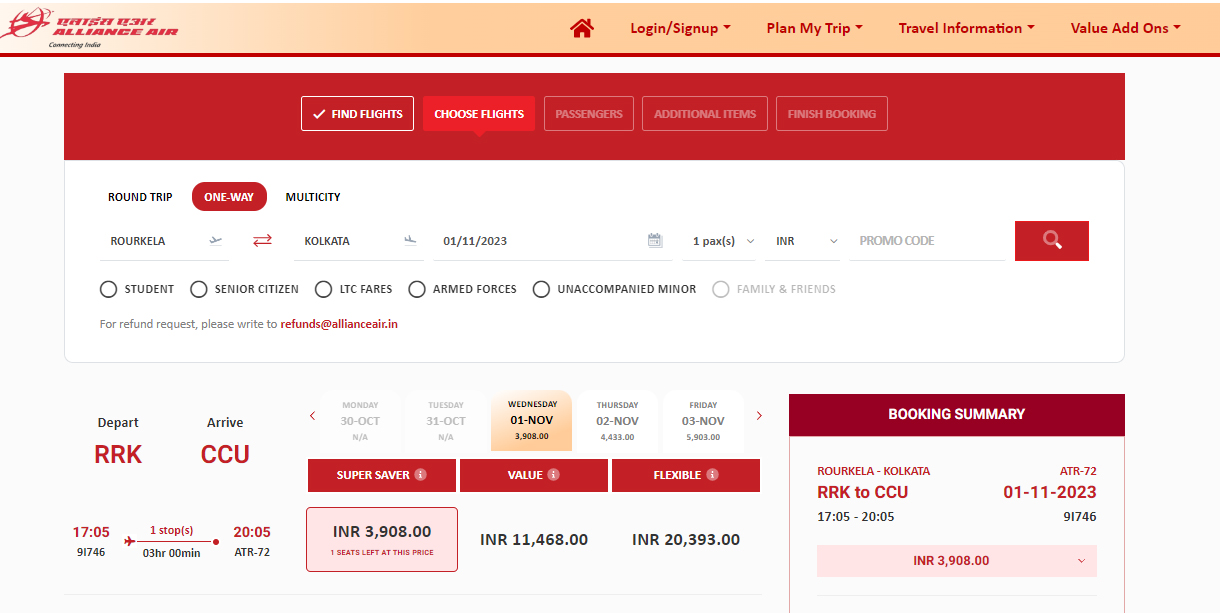Click the search magnifier button
Viewport: 1220px width, 613px height.
point(1051,240)
